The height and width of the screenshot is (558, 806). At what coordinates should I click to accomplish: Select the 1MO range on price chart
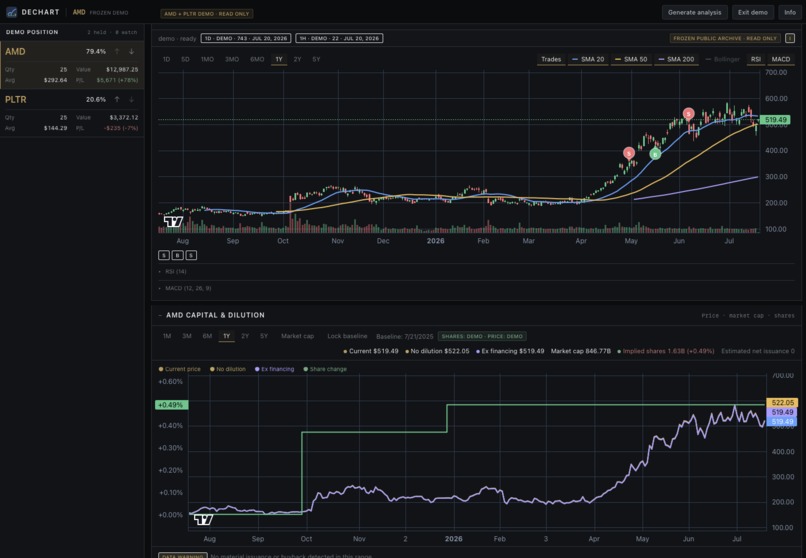pyautogui.click(x=207, y=60)
